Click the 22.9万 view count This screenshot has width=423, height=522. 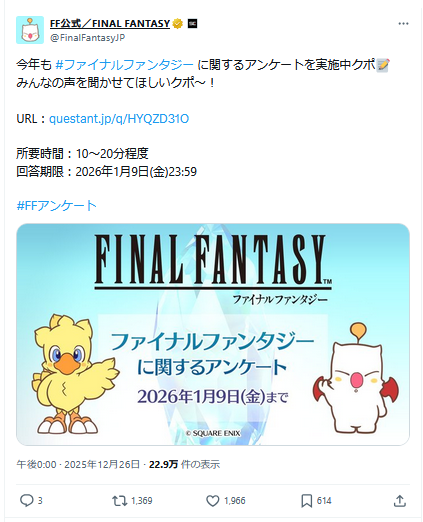[x=163, y=464]
